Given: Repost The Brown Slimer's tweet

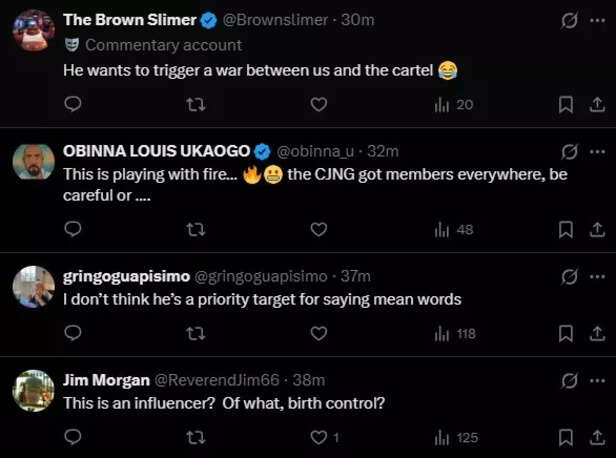Looking at the screenshot, I should click(x=195, y=104).
